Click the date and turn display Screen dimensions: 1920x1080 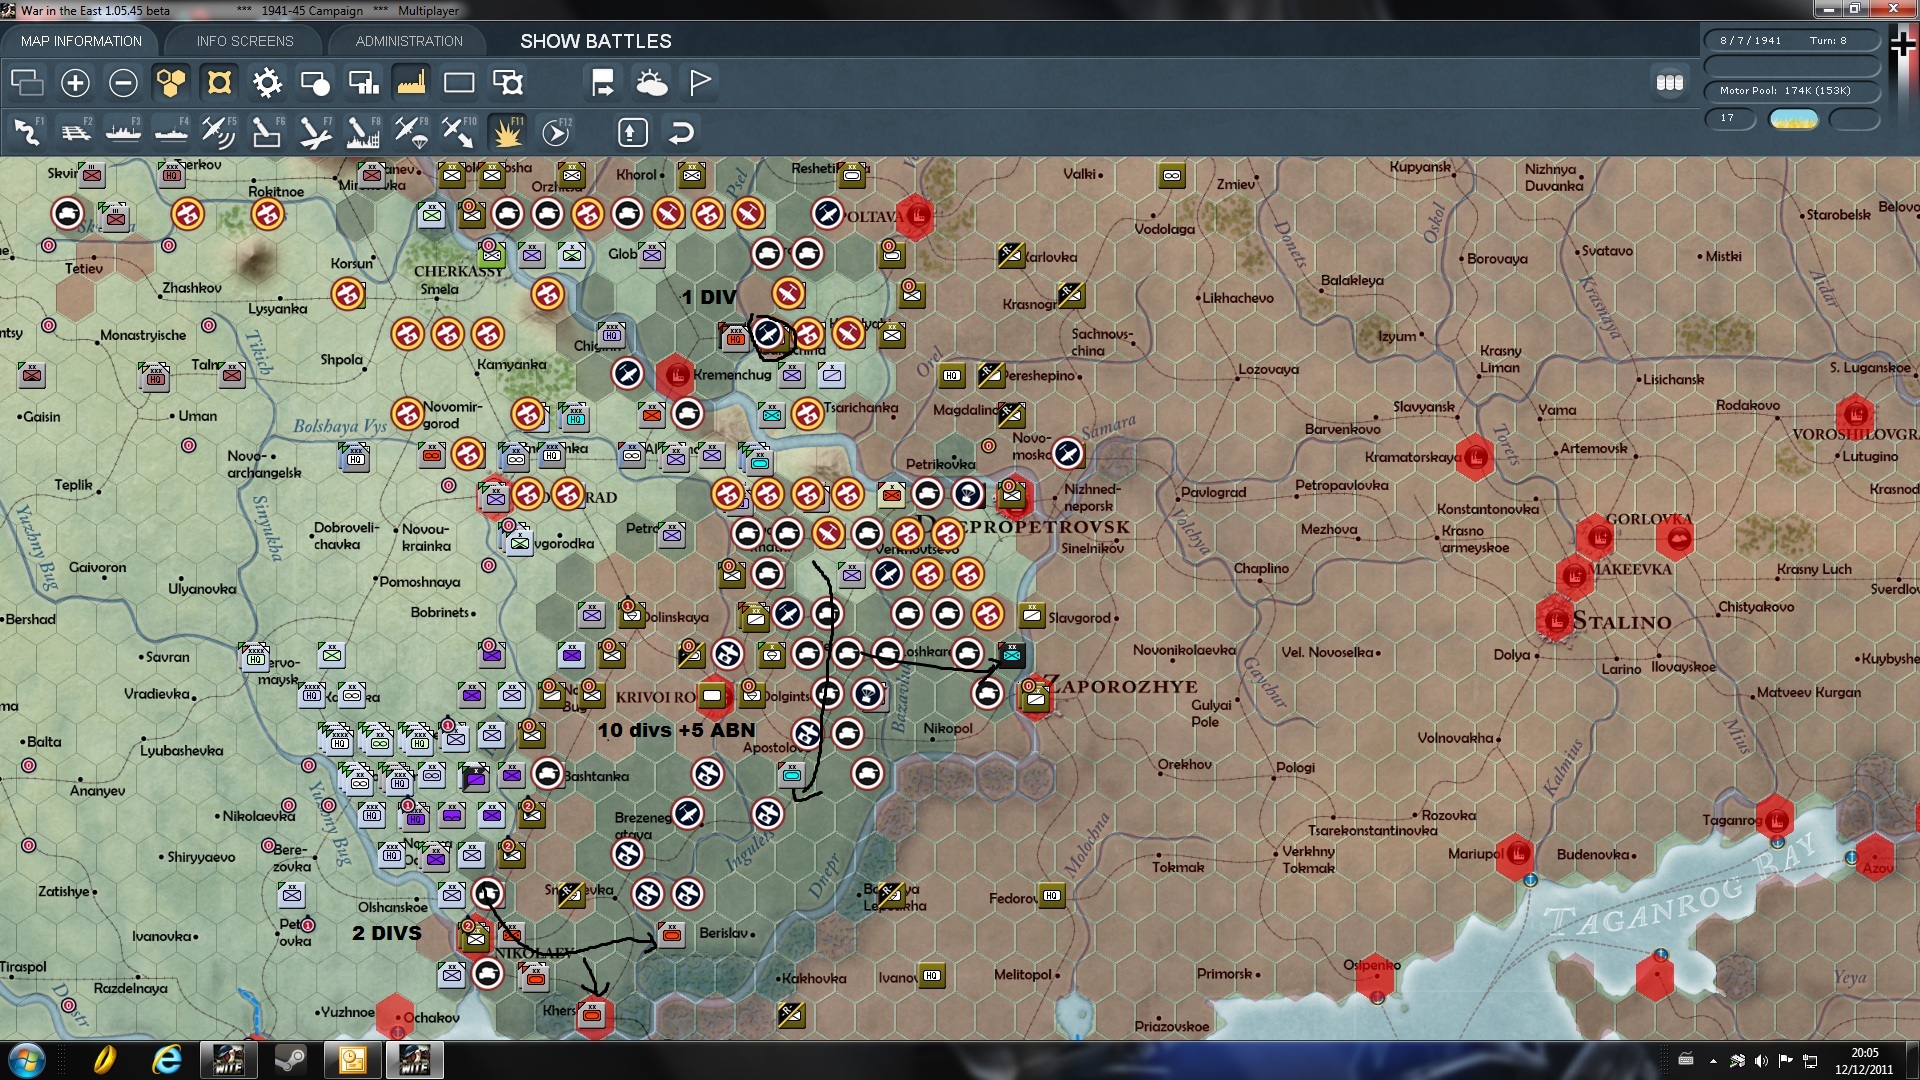tap(1792, 41)
